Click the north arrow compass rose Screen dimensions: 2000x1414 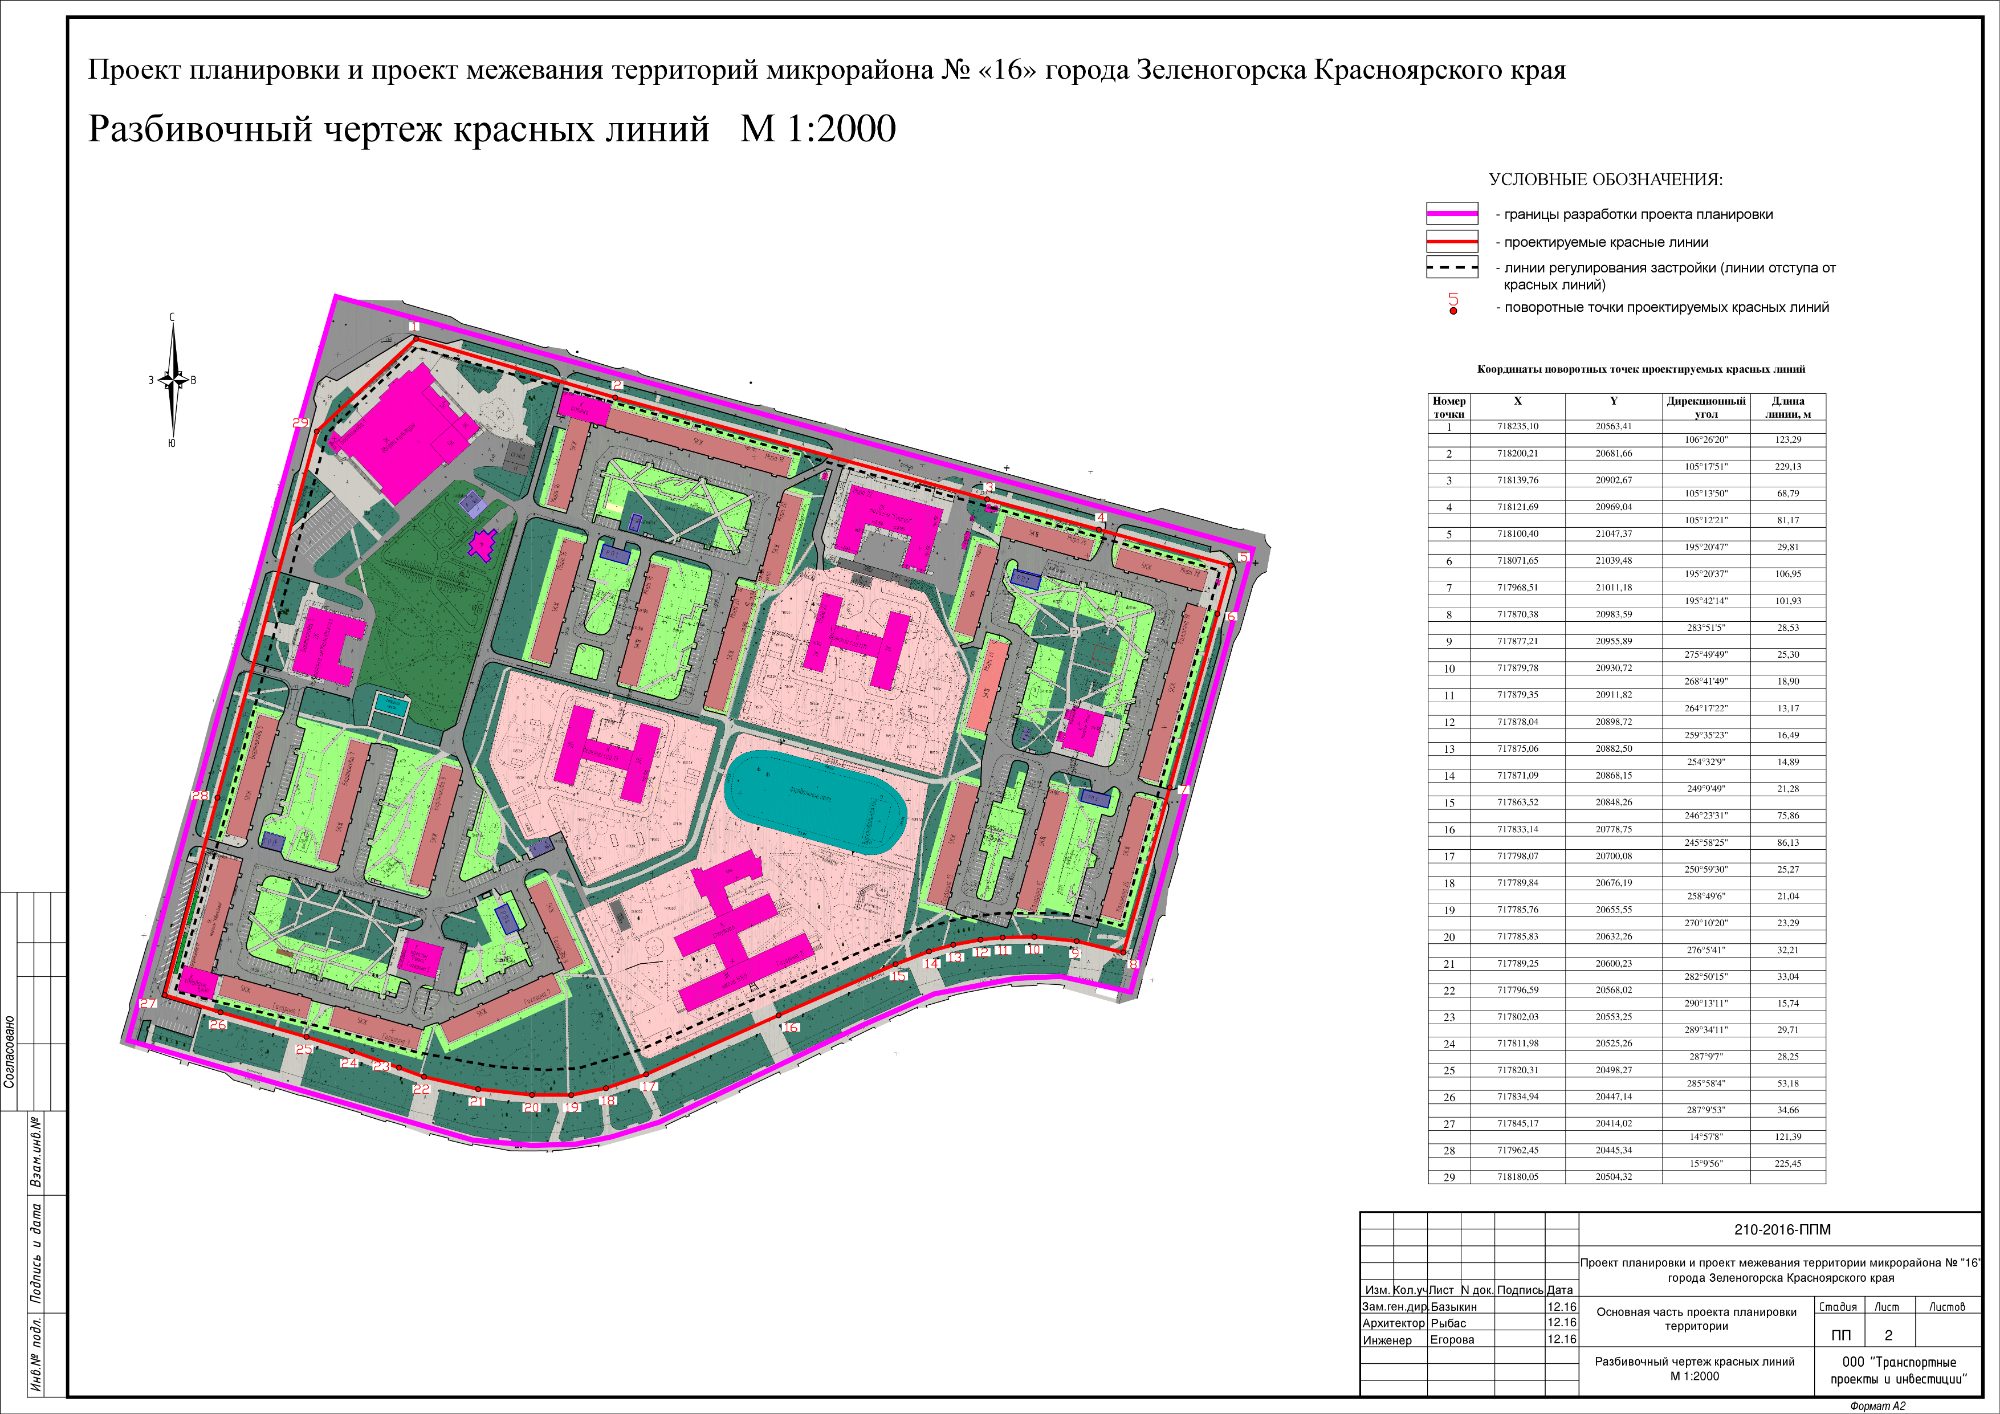(172, 381)
